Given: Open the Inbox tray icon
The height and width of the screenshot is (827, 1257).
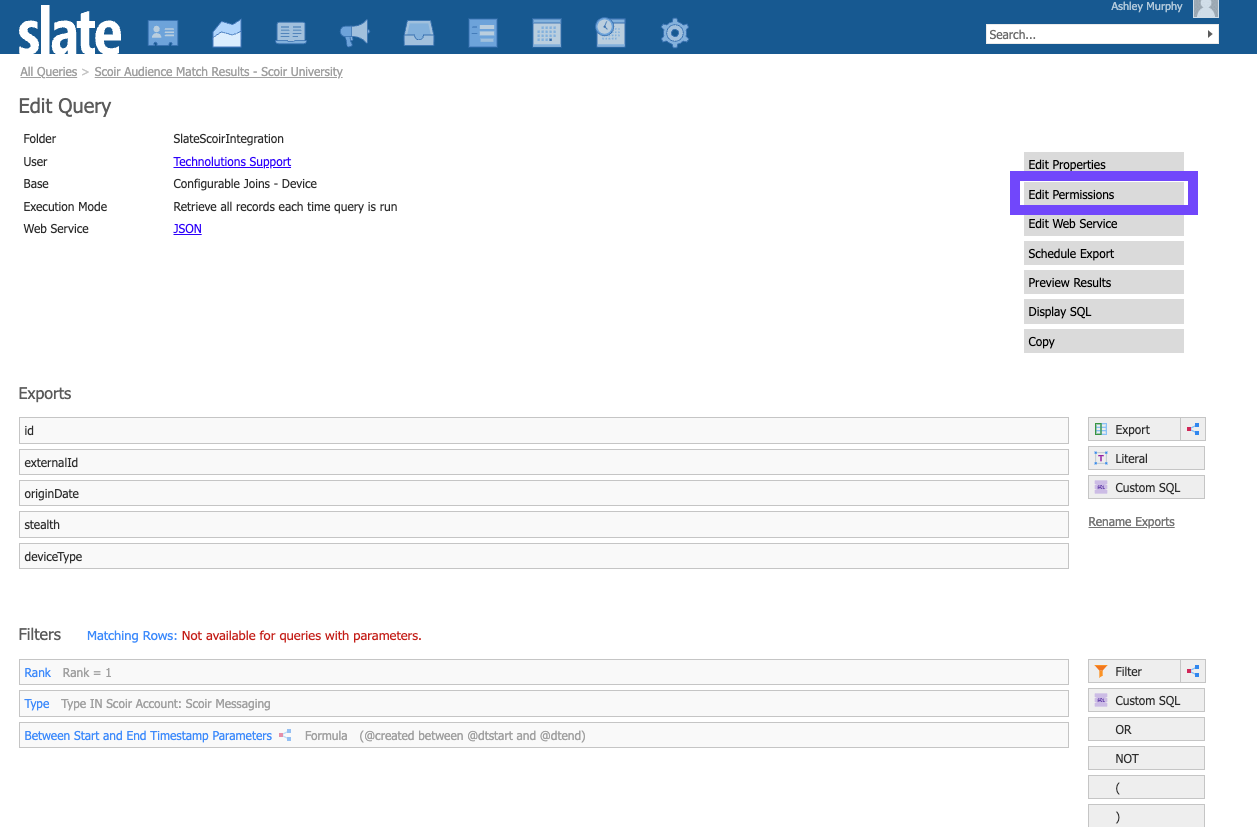Looking at the screenshot, I should click(419, 33).
